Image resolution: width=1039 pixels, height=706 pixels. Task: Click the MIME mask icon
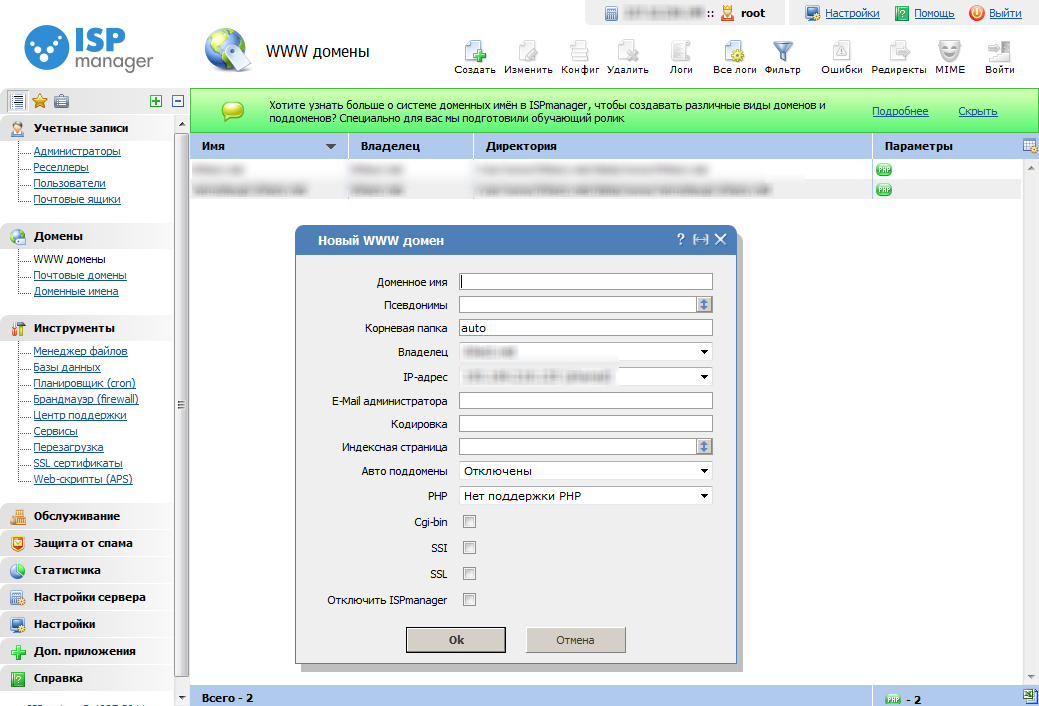(949, 52)
